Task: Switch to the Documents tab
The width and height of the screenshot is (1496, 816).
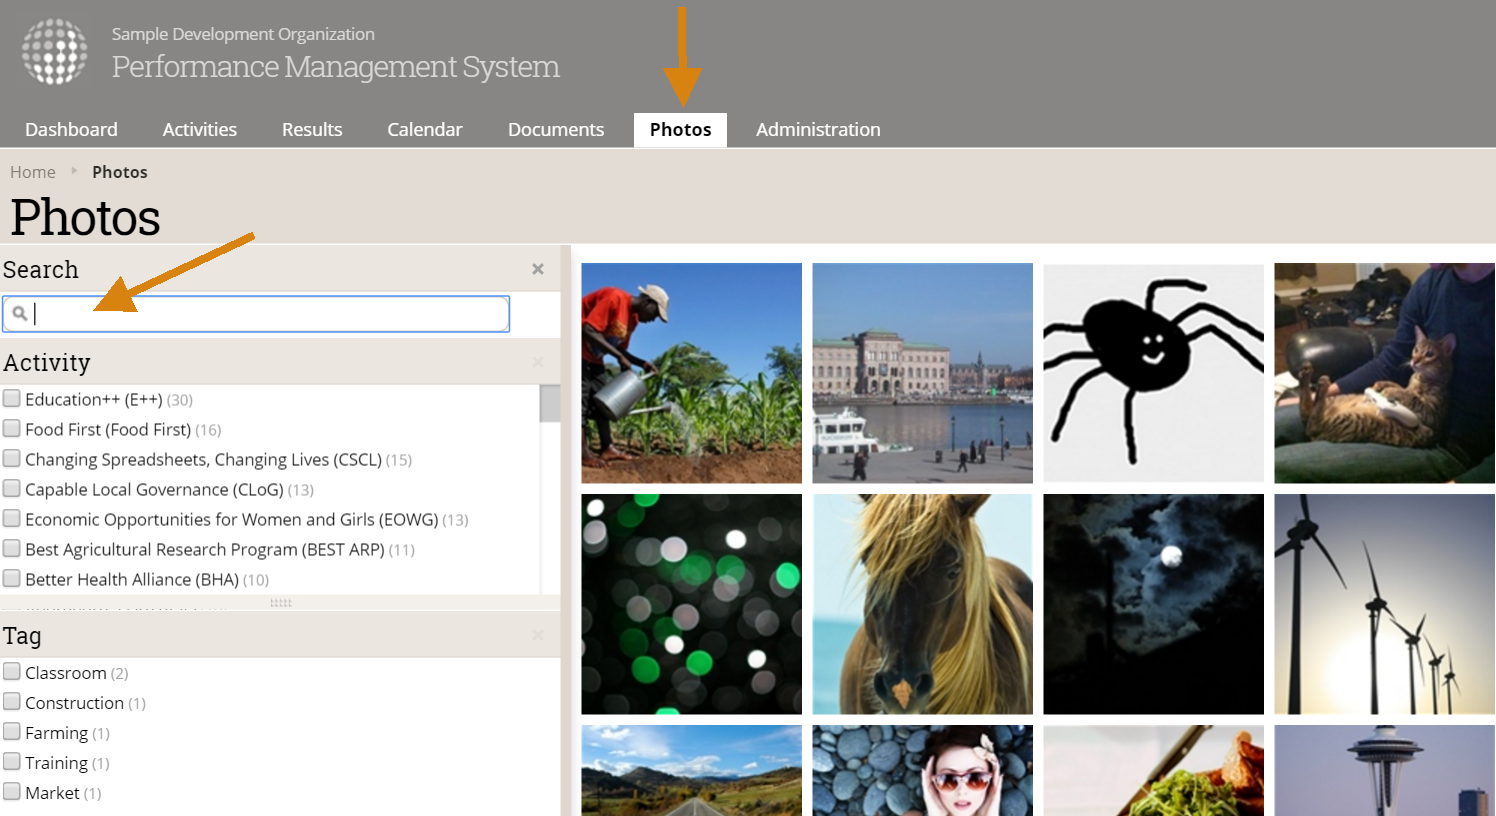Action: [556, 130]
